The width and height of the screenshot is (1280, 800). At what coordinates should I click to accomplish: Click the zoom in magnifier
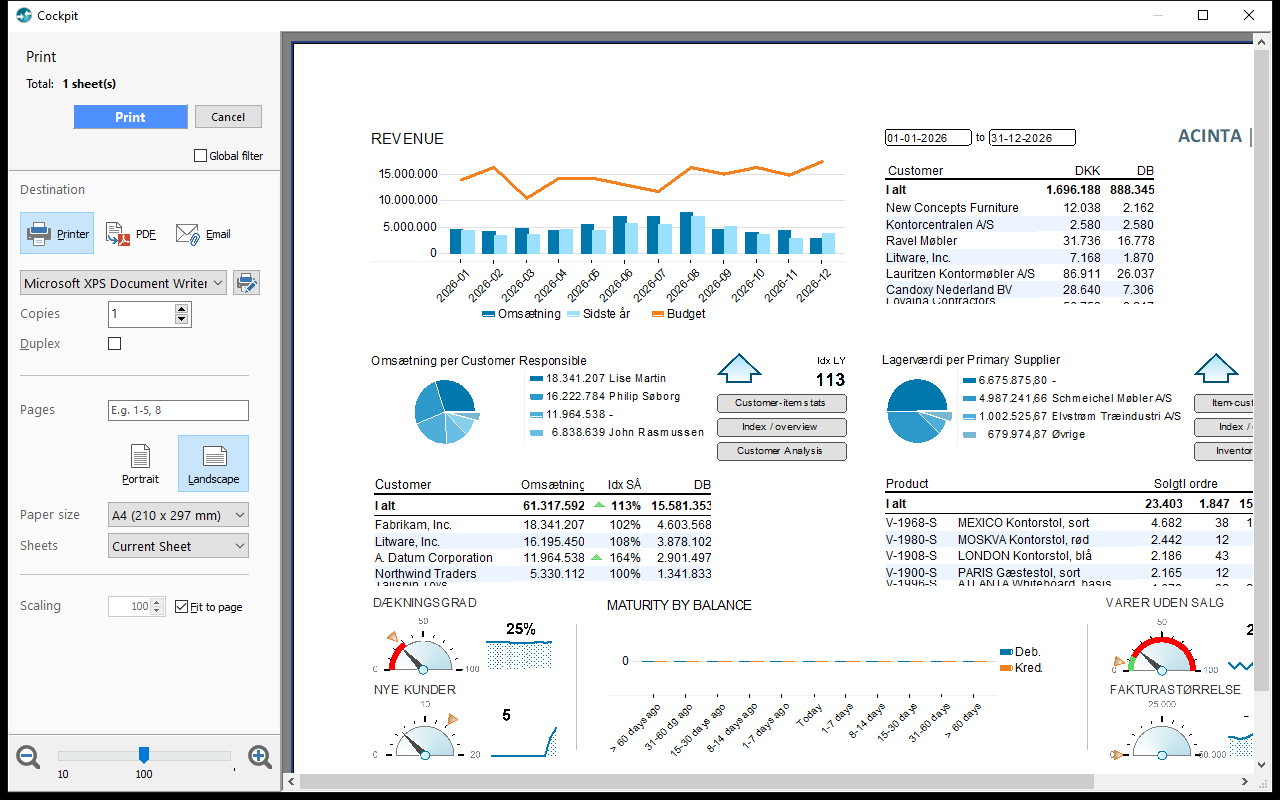pyautogui.click(x=260, y=757)
